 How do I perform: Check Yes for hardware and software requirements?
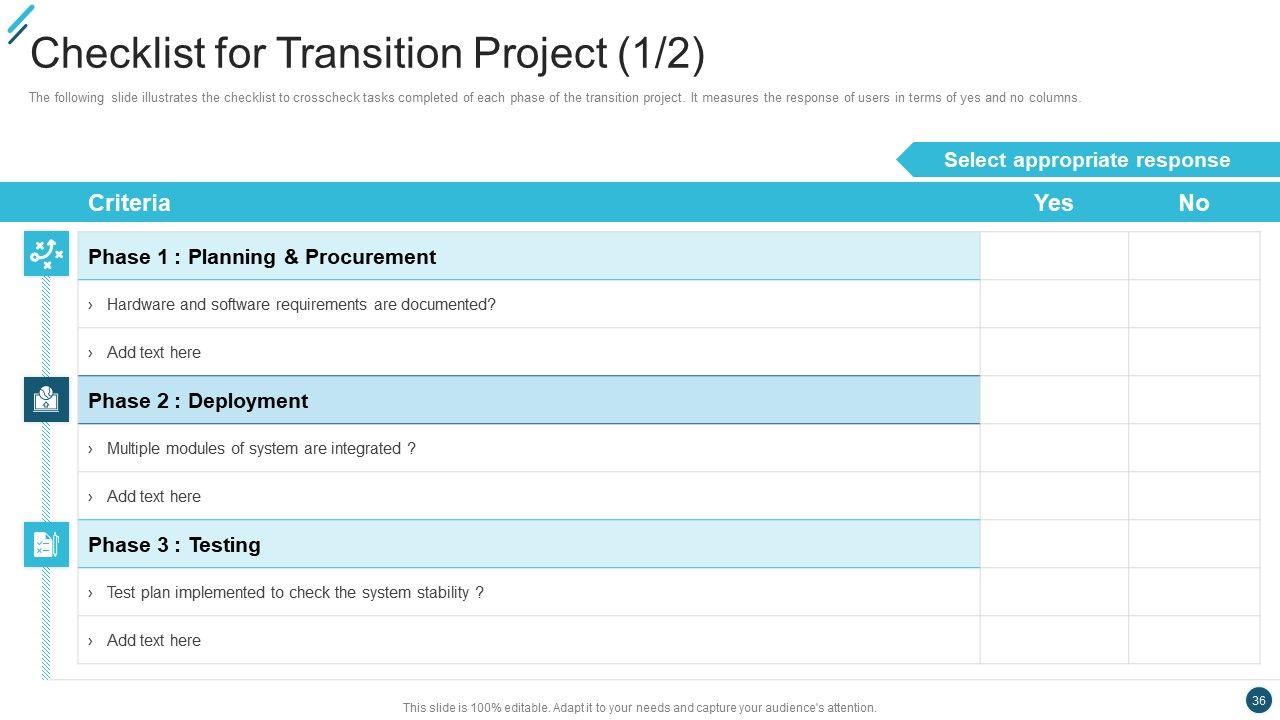tap(1054, 304)
